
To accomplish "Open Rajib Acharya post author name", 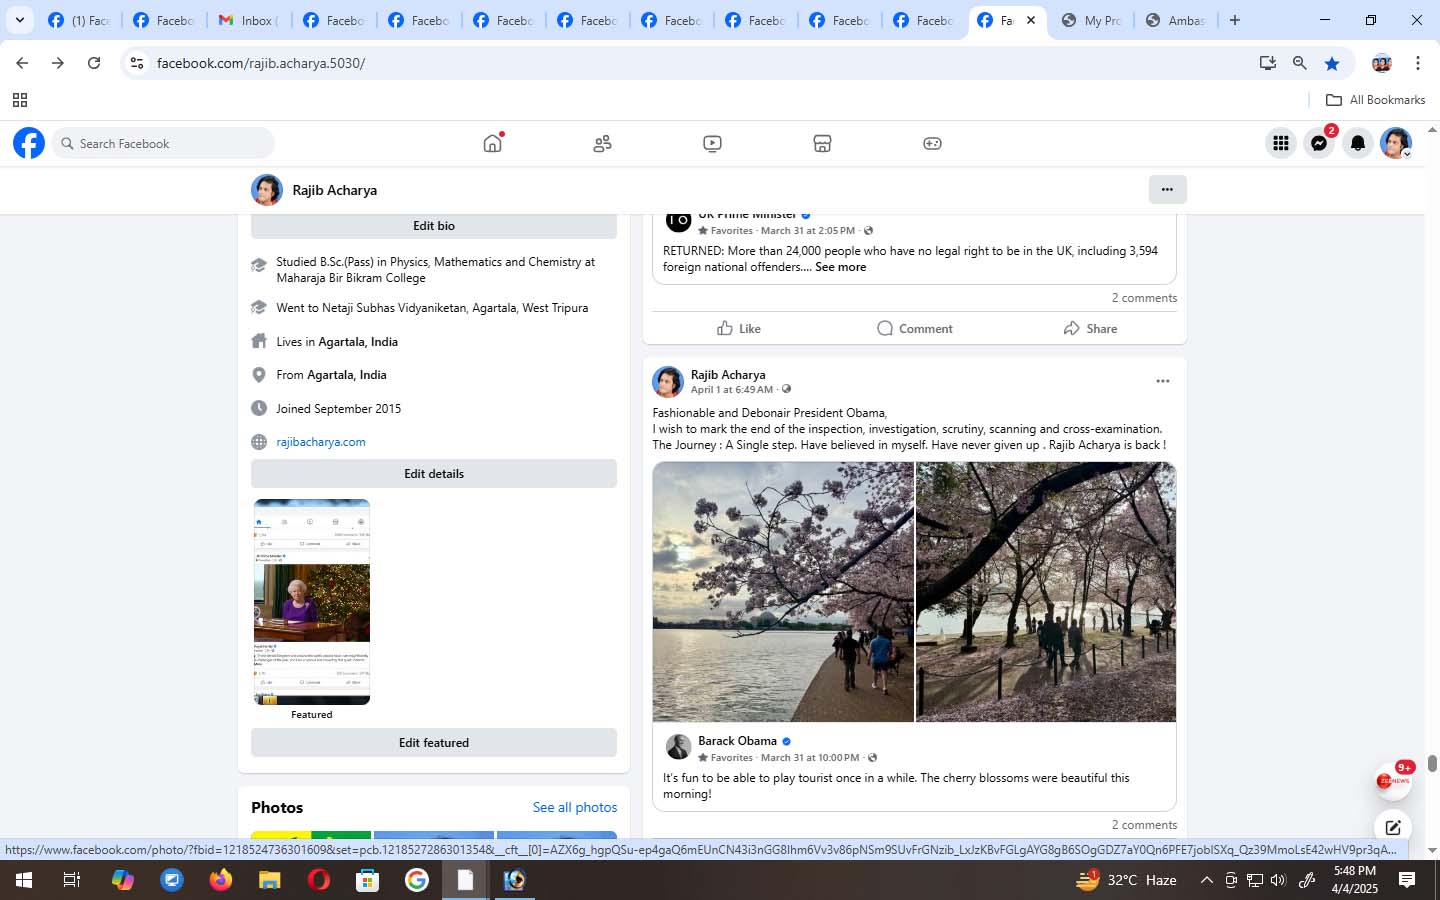I will [x=728, y=375].
